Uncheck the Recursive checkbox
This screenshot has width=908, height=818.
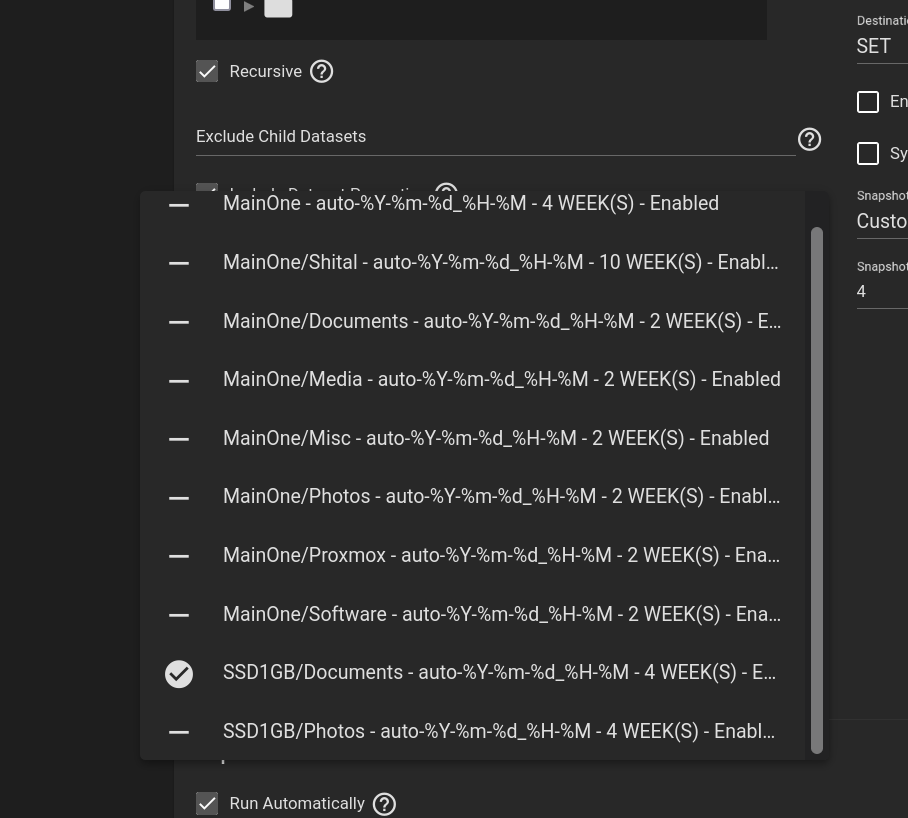coord(207,72)
